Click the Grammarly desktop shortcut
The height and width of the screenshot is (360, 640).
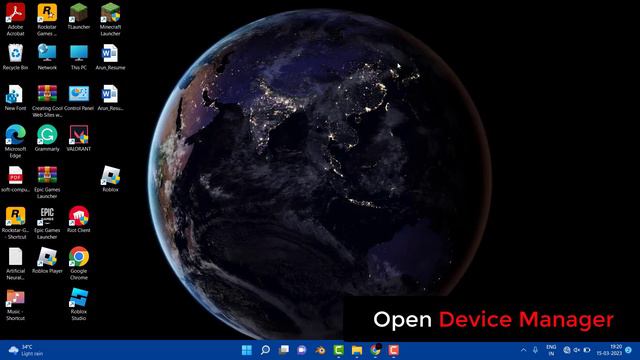pyautogui.click(x=47, y=138)
